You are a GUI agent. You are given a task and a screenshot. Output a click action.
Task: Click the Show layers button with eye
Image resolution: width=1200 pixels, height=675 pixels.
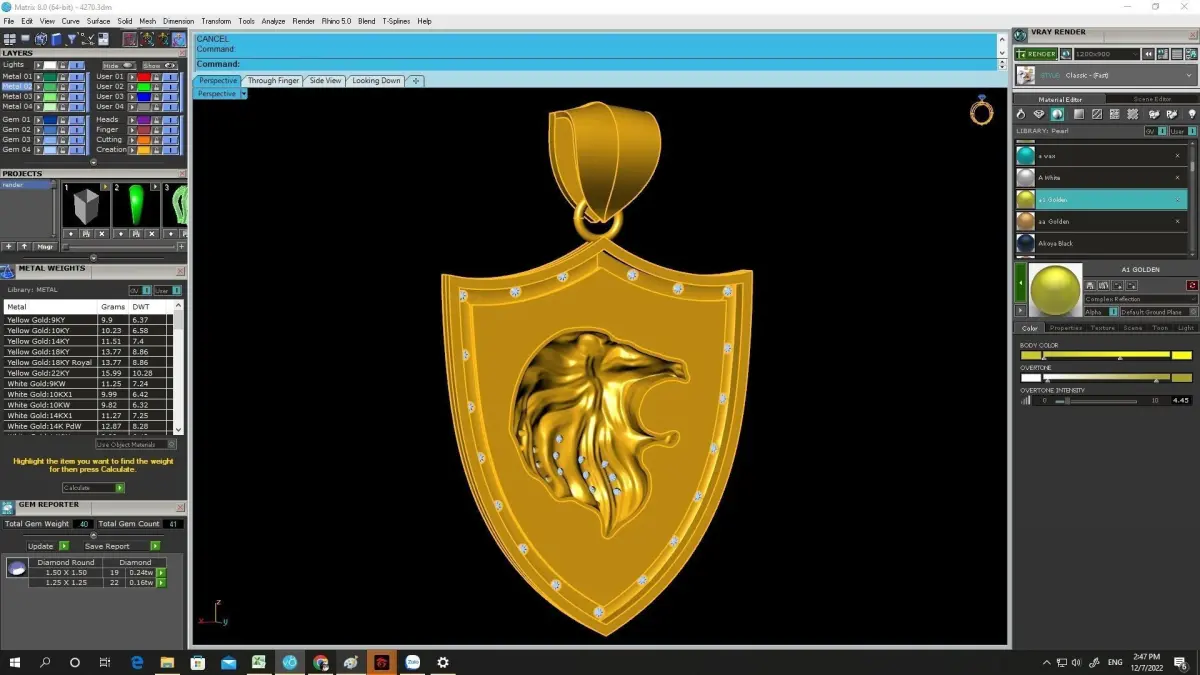click(x=160, y=66)
